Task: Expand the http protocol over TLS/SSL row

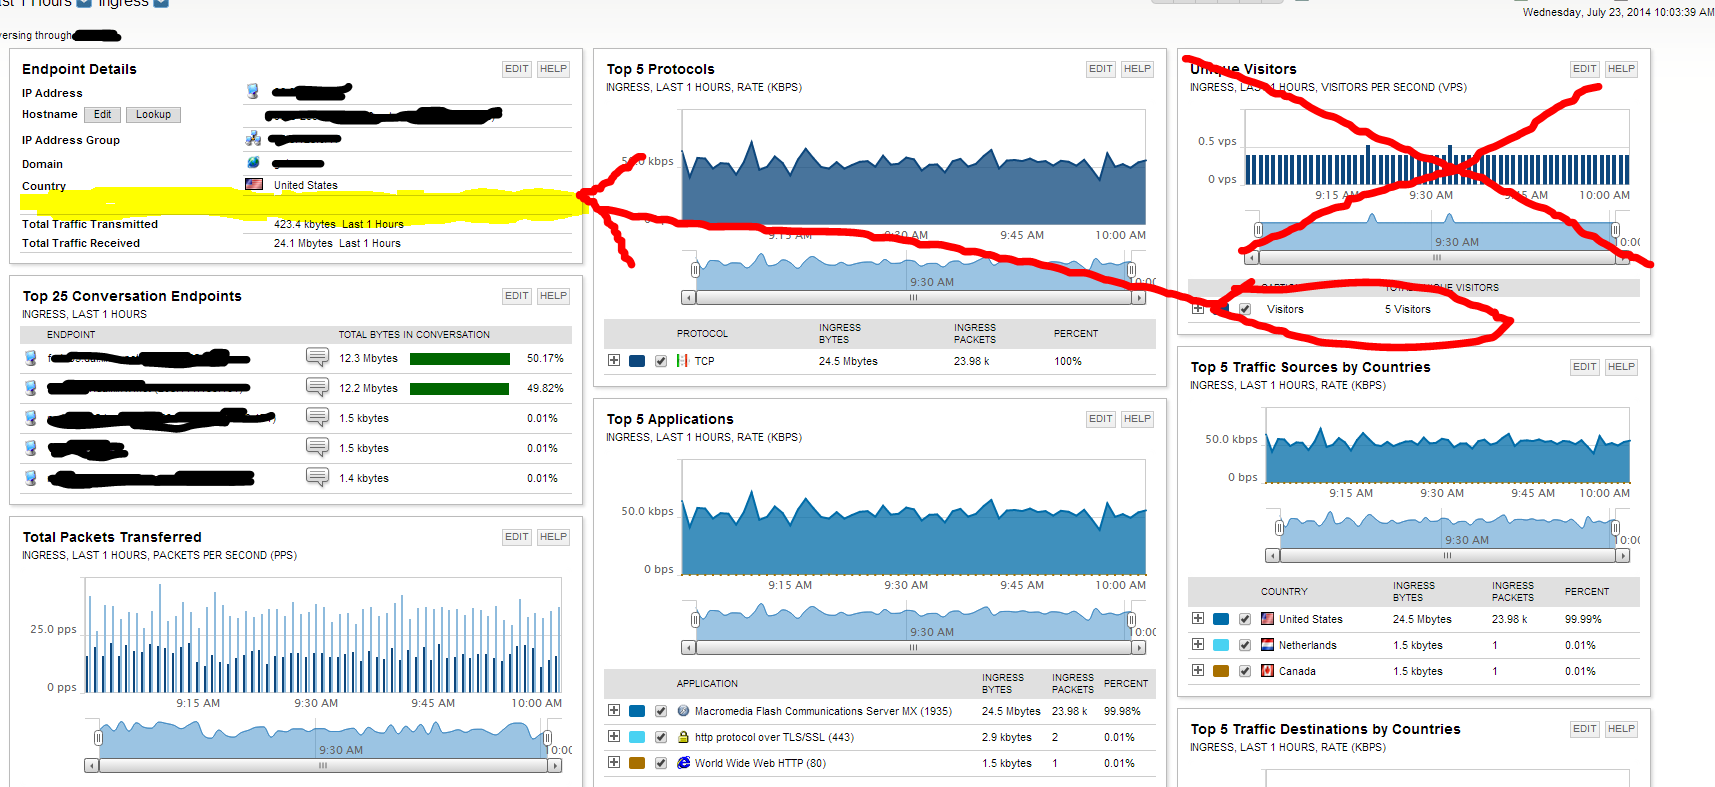Action: tap(614, 736)
